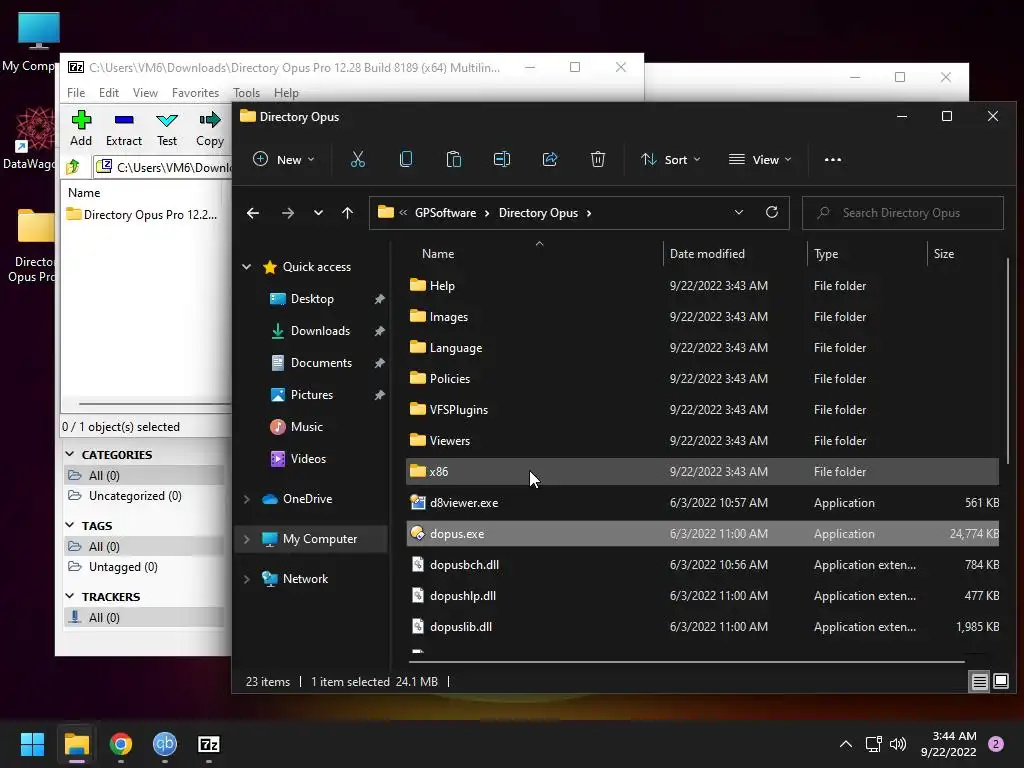1024x768 pixels.
Task: Open qBittorrent from the taskbar
Action: pyautogui.click(x=165, y=744)
